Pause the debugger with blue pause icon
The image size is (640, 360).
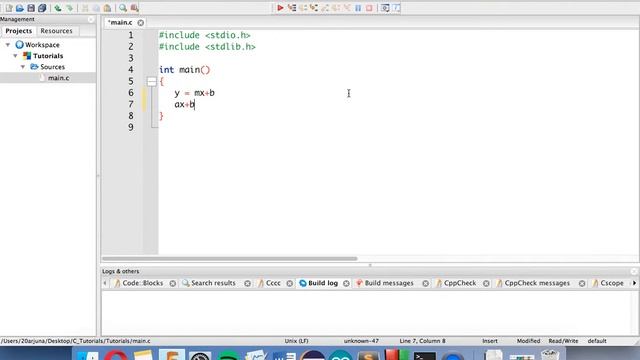[x=358, y=8]
